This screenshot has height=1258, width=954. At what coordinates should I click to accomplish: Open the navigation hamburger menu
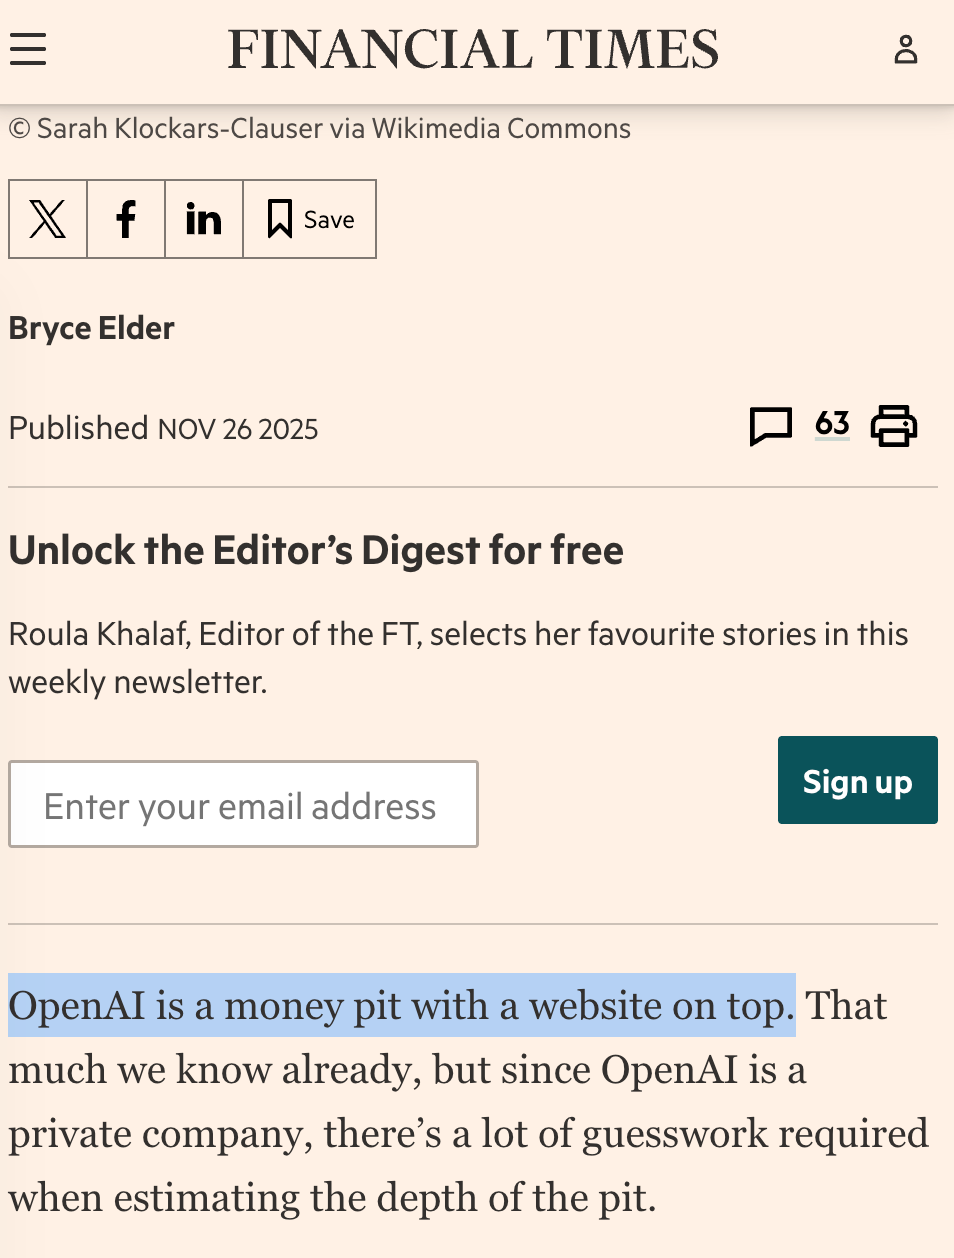coord(28,49)
